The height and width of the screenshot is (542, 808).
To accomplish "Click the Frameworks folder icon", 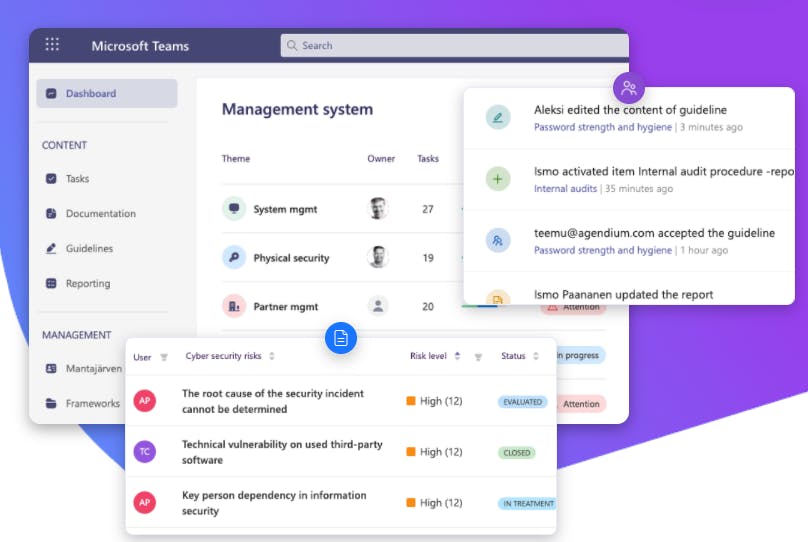I will [x=51, y=403].
